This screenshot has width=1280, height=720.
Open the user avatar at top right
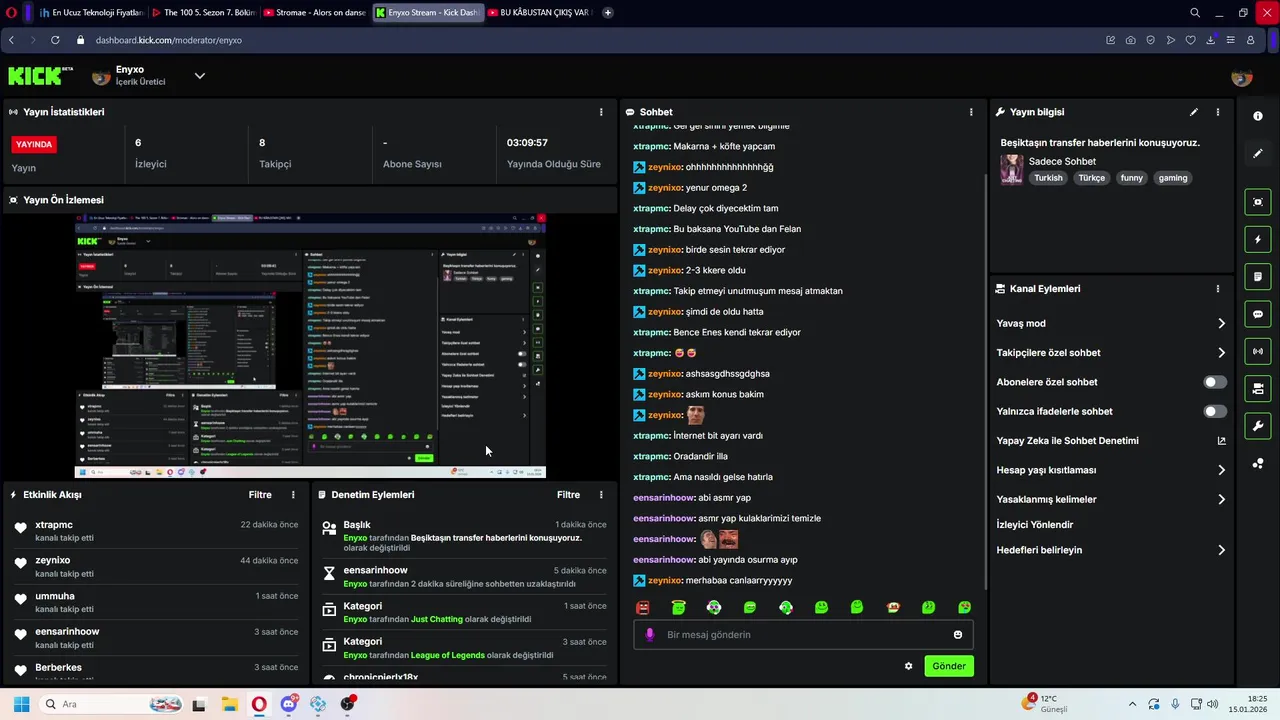pos(1242,77)
